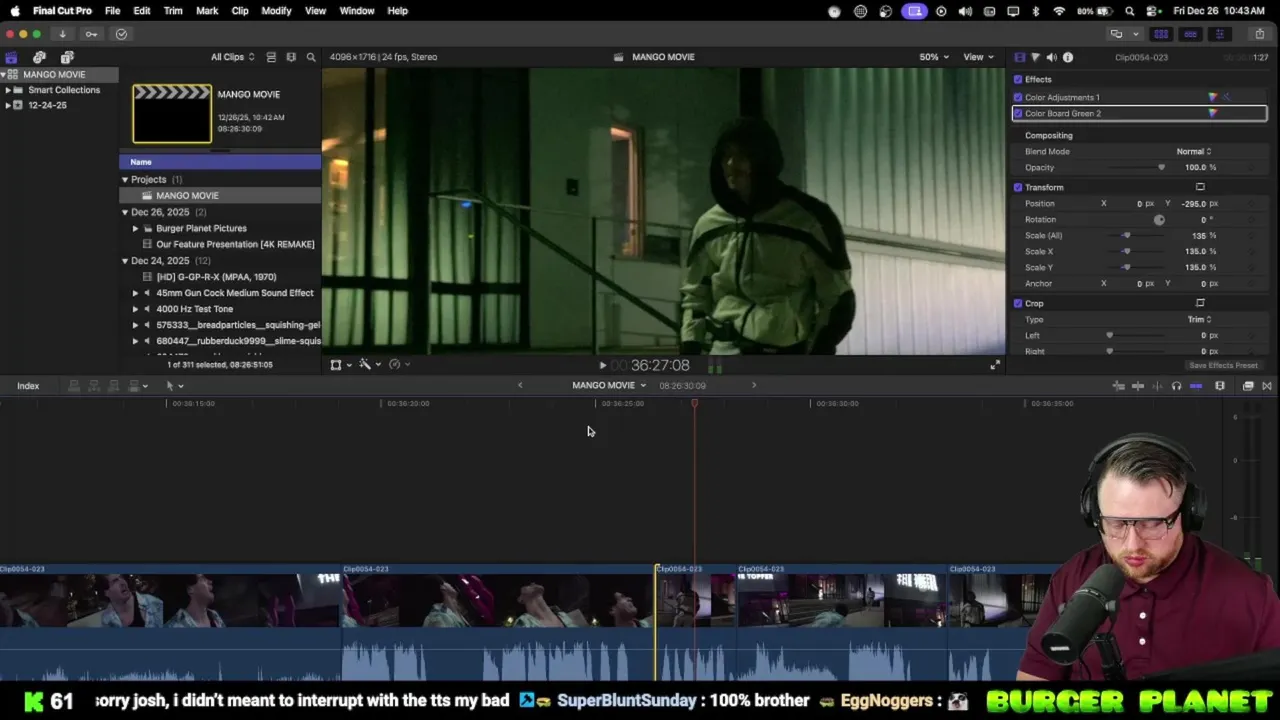Screen dimensions: 1280x720
Task: Open color board for Color Adjustments 1
Action: point(1213,97)
